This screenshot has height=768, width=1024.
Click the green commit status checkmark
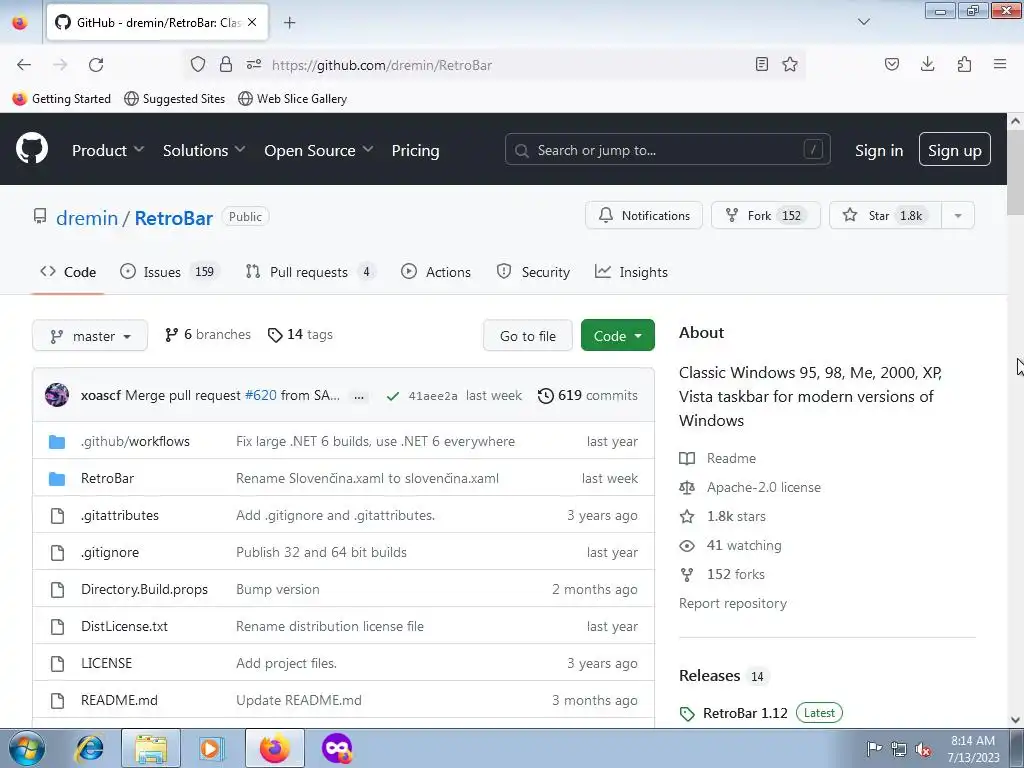point(392,396)
